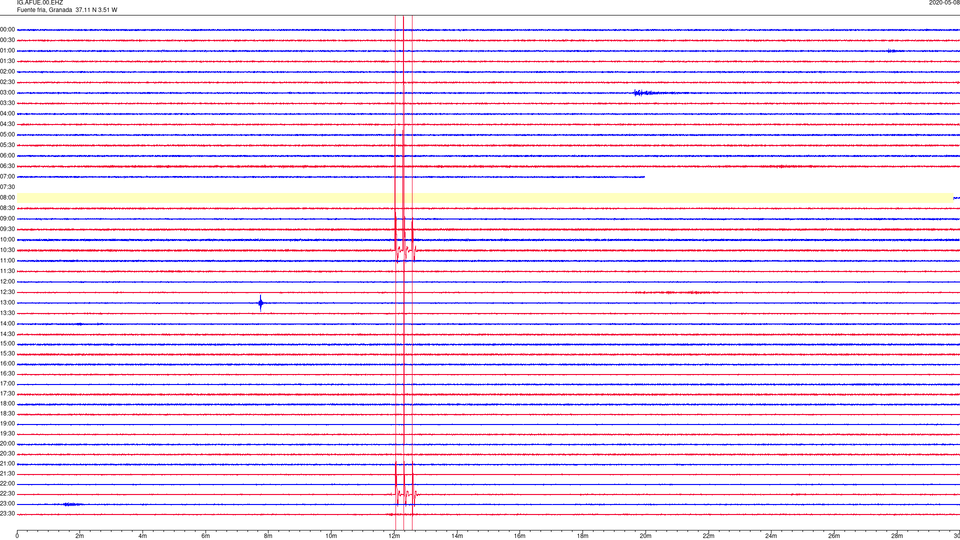Click the 12m tick label on time axis
This screenshot has width=960, height=540.
(x=394, y=536)
